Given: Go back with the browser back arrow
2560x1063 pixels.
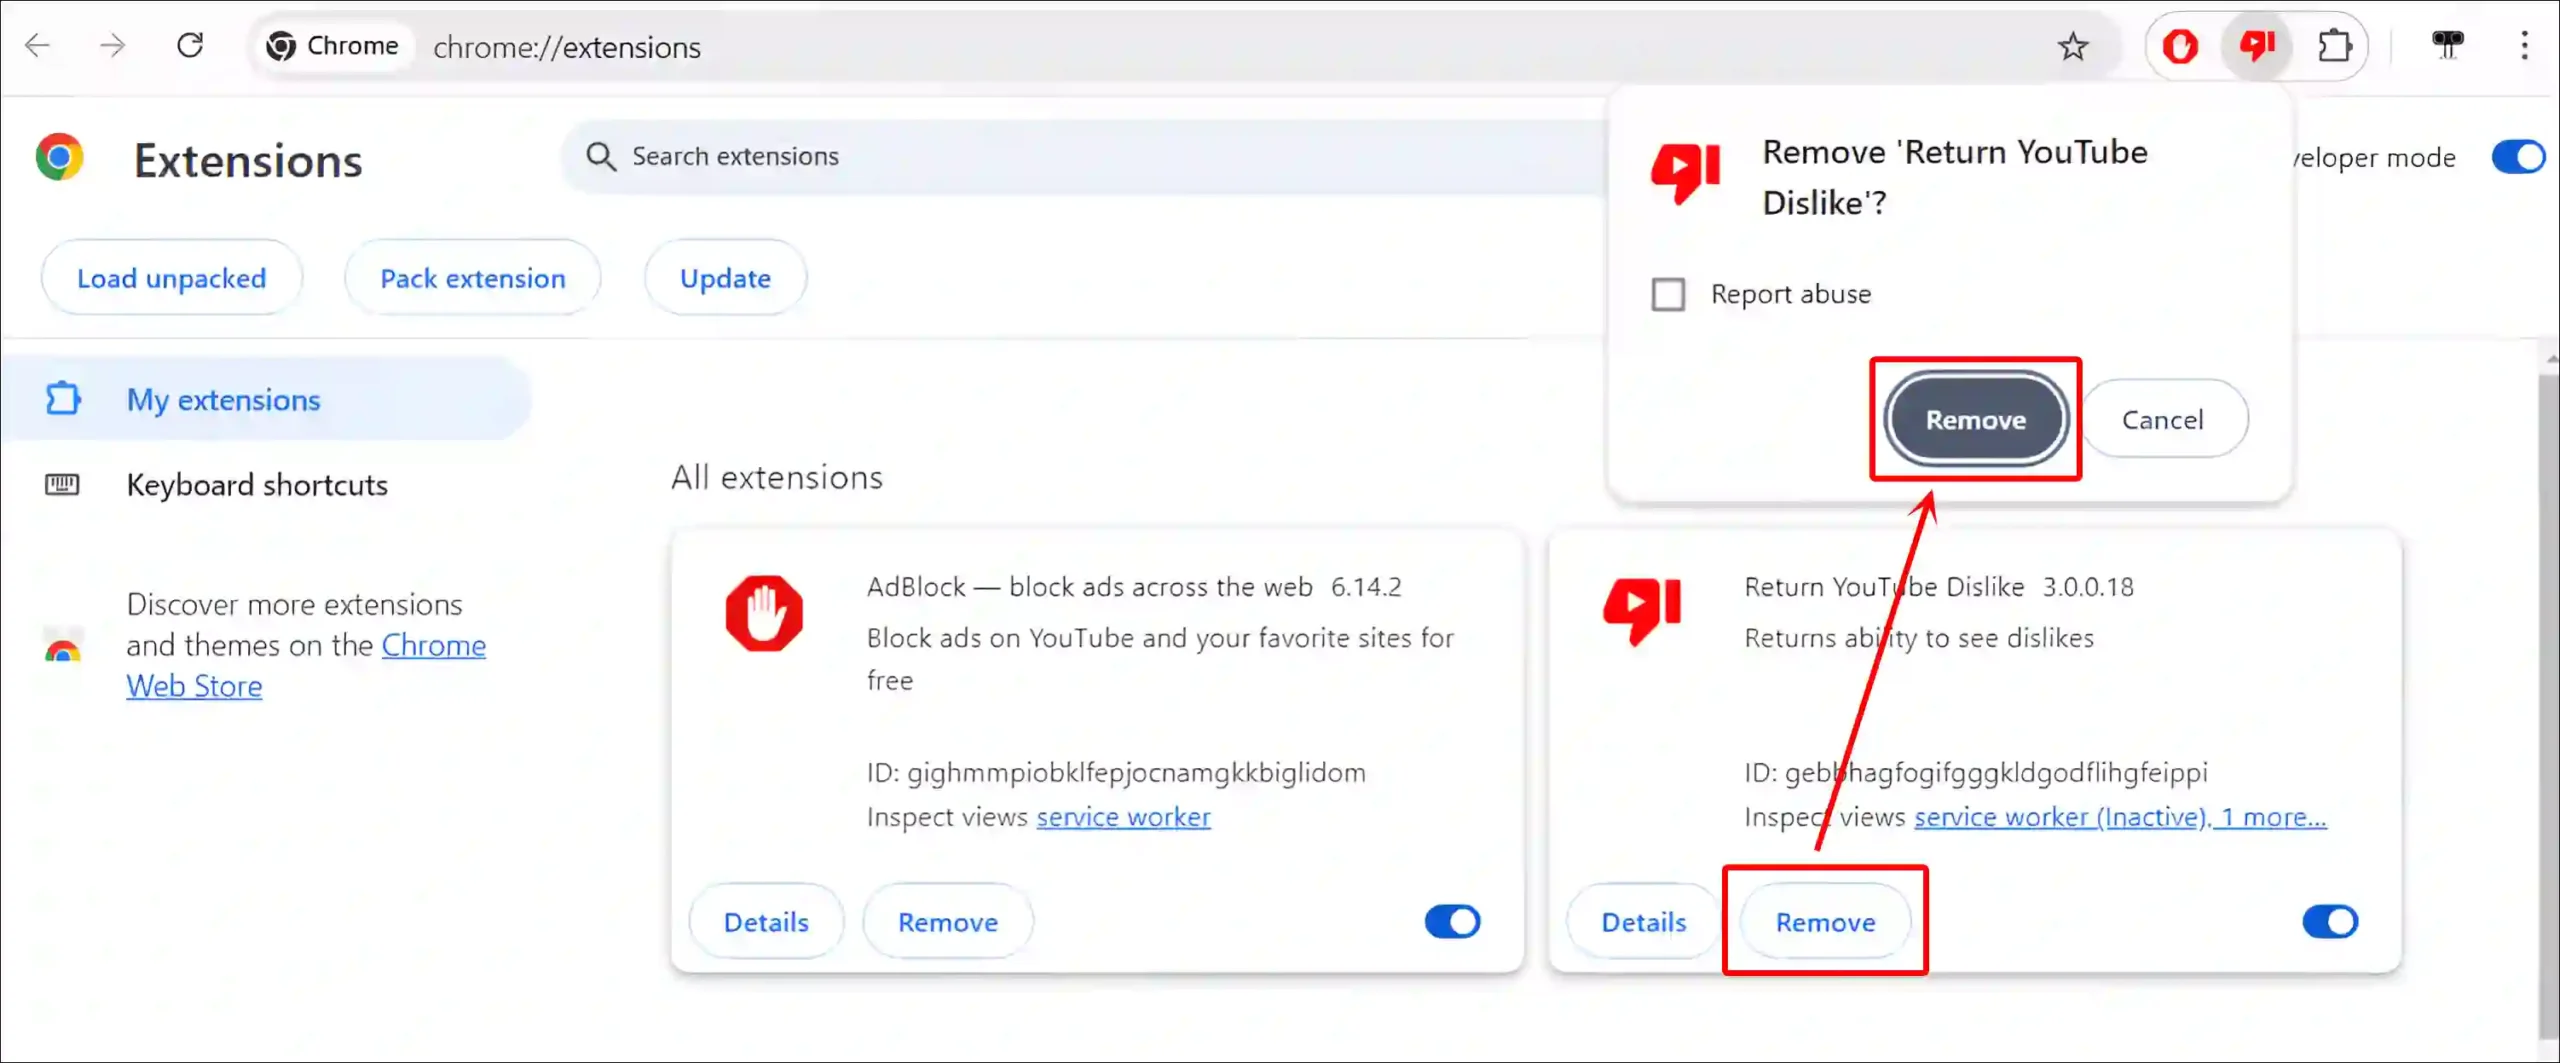Looking at the screenshot, I should coord(37,45).
